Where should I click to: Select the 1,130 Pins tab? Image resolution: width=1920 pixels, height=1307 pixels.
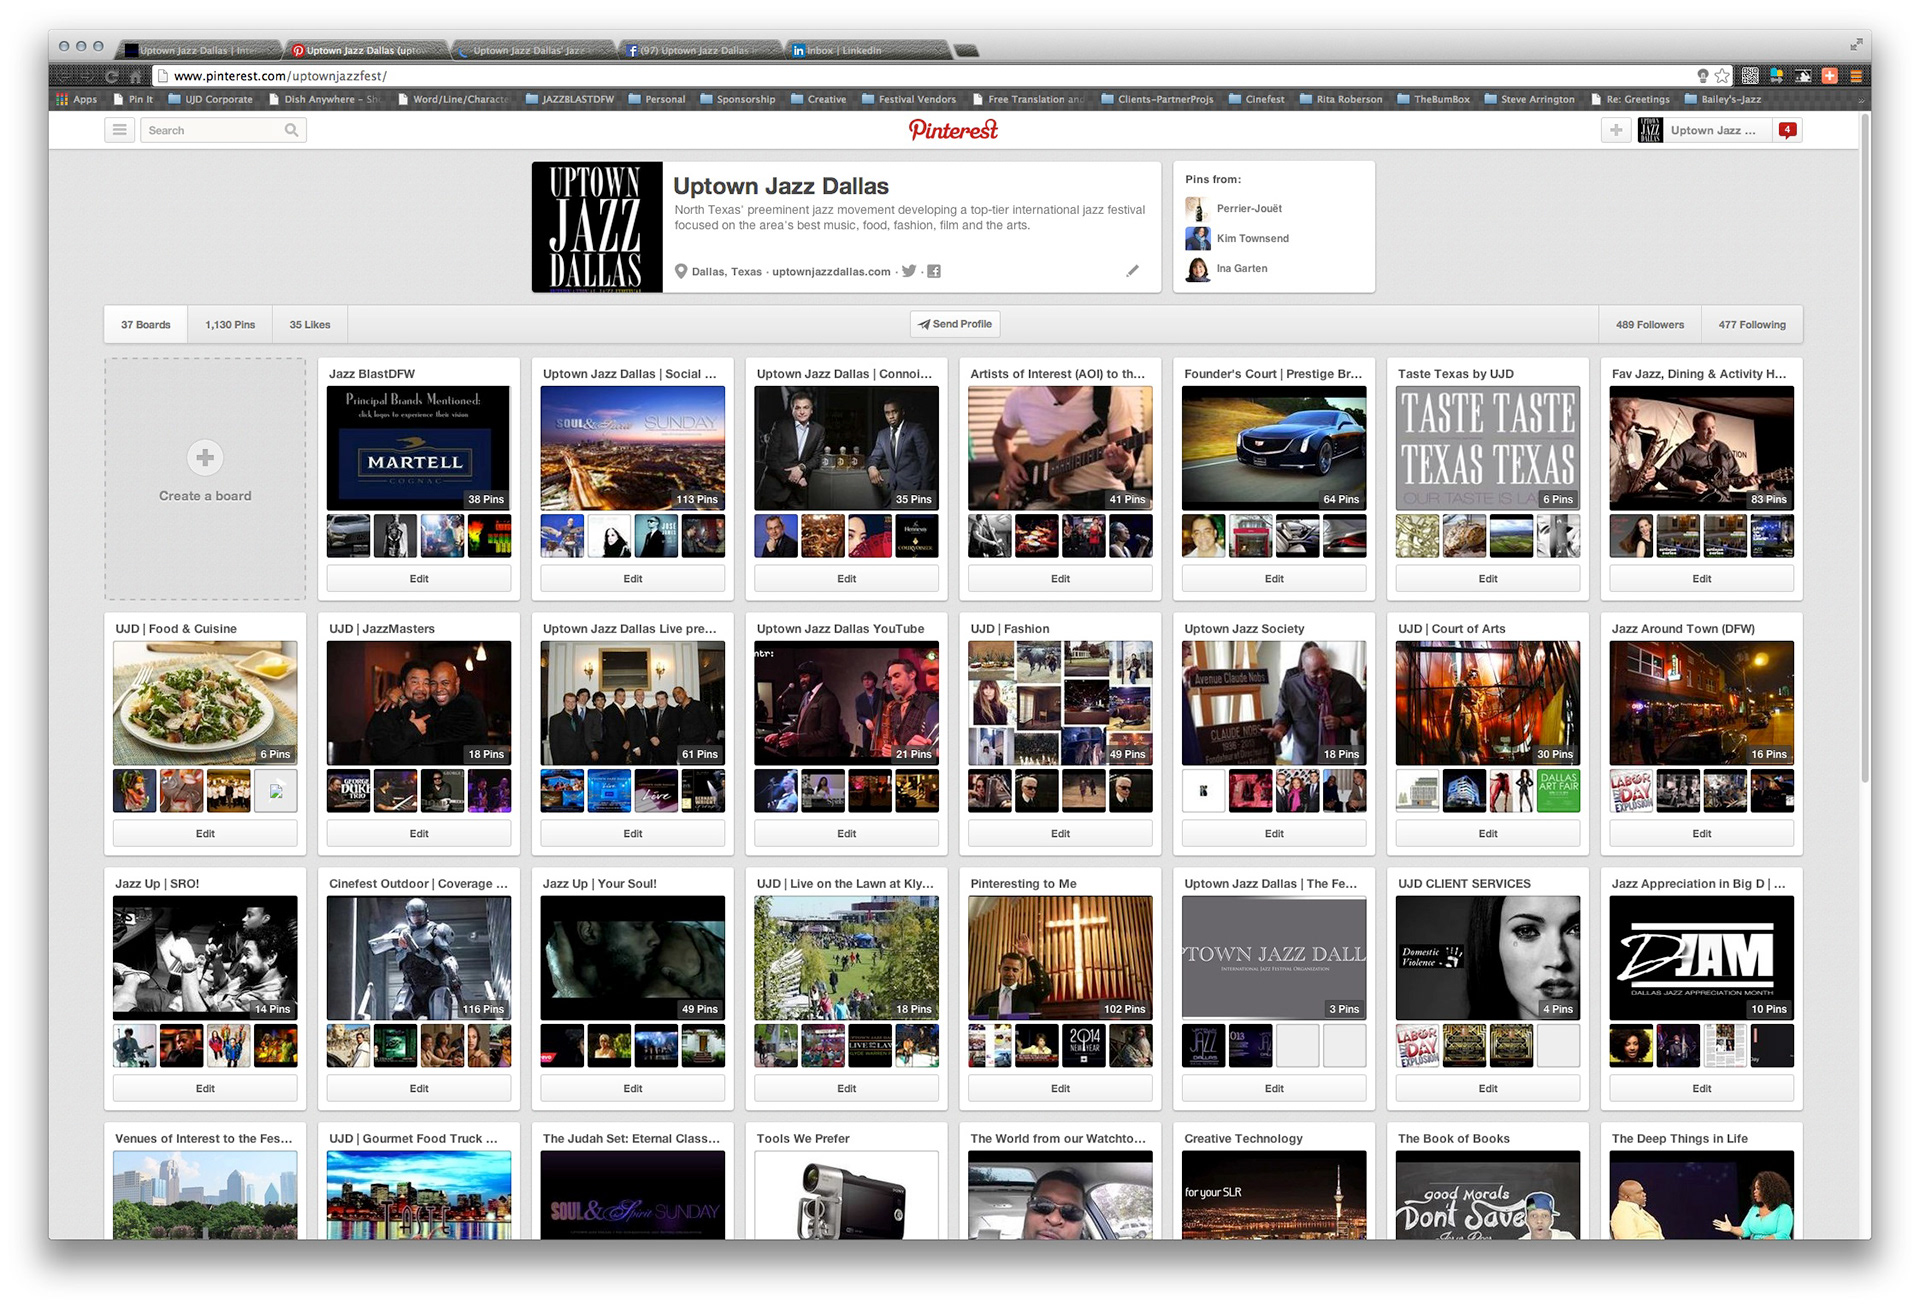[x=230, y=325]
